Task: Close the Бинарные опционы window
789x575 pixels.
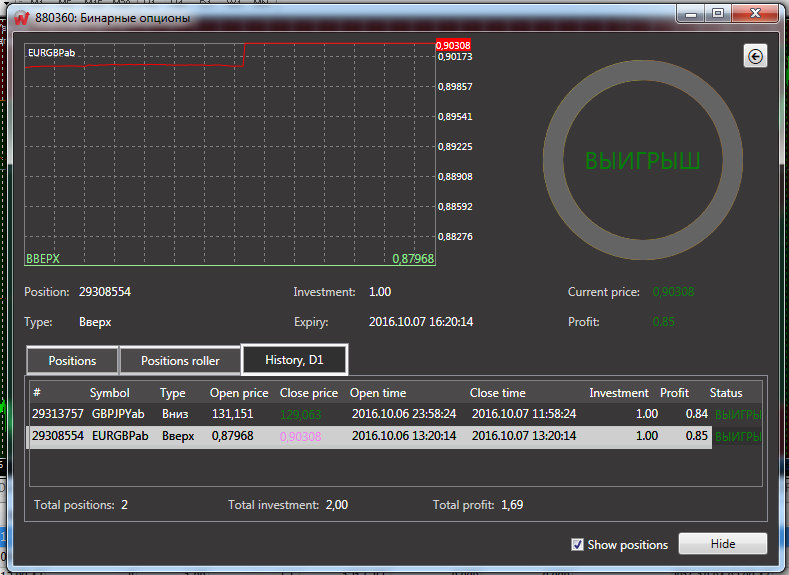Action: pos(755,14)
